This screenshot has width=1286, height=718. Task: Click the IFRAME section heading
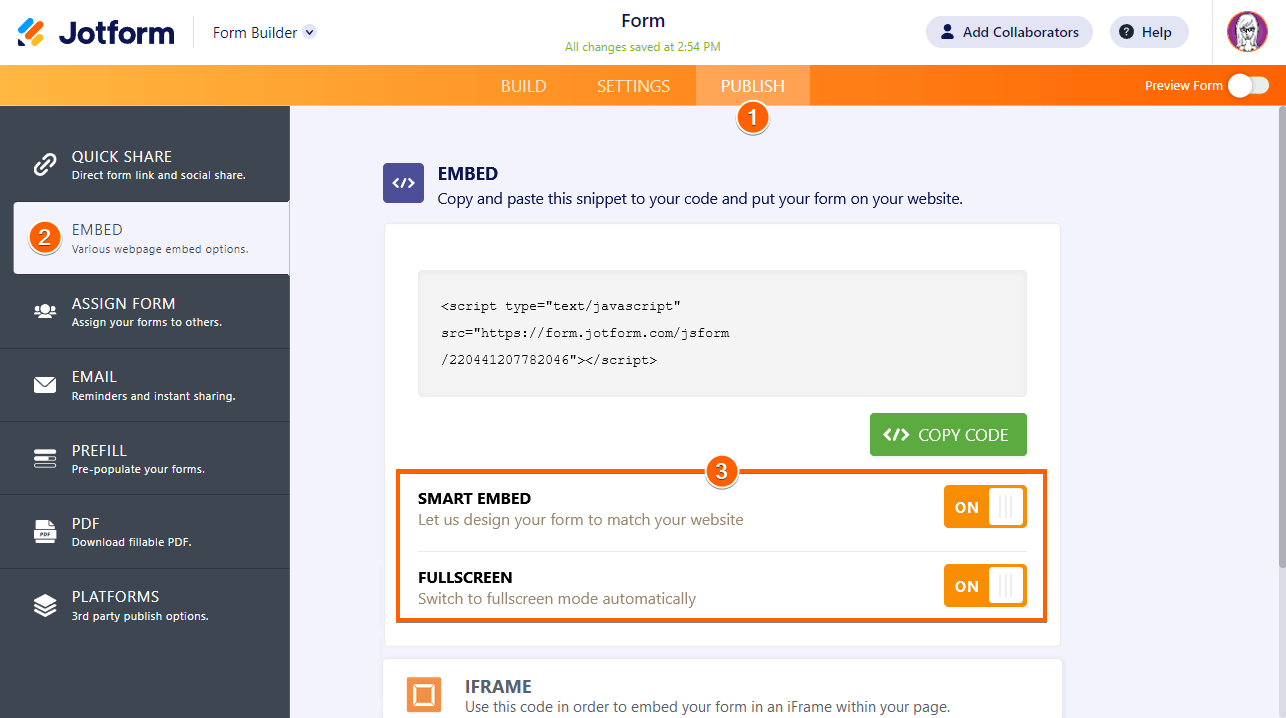tap(498, 686)
